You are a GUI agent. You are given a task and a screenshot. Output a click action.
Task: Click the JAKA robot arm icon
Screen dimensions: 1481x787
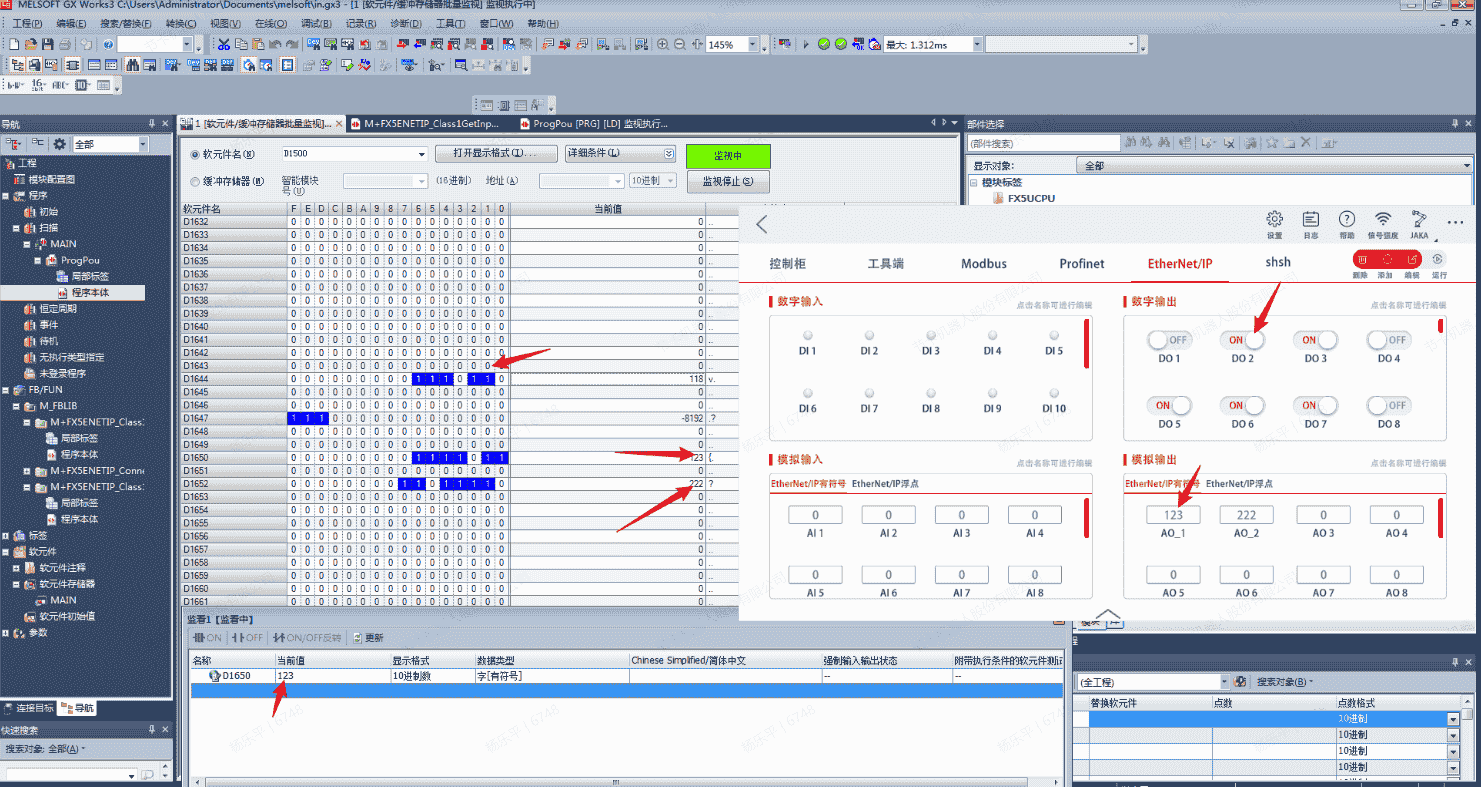1419,220
